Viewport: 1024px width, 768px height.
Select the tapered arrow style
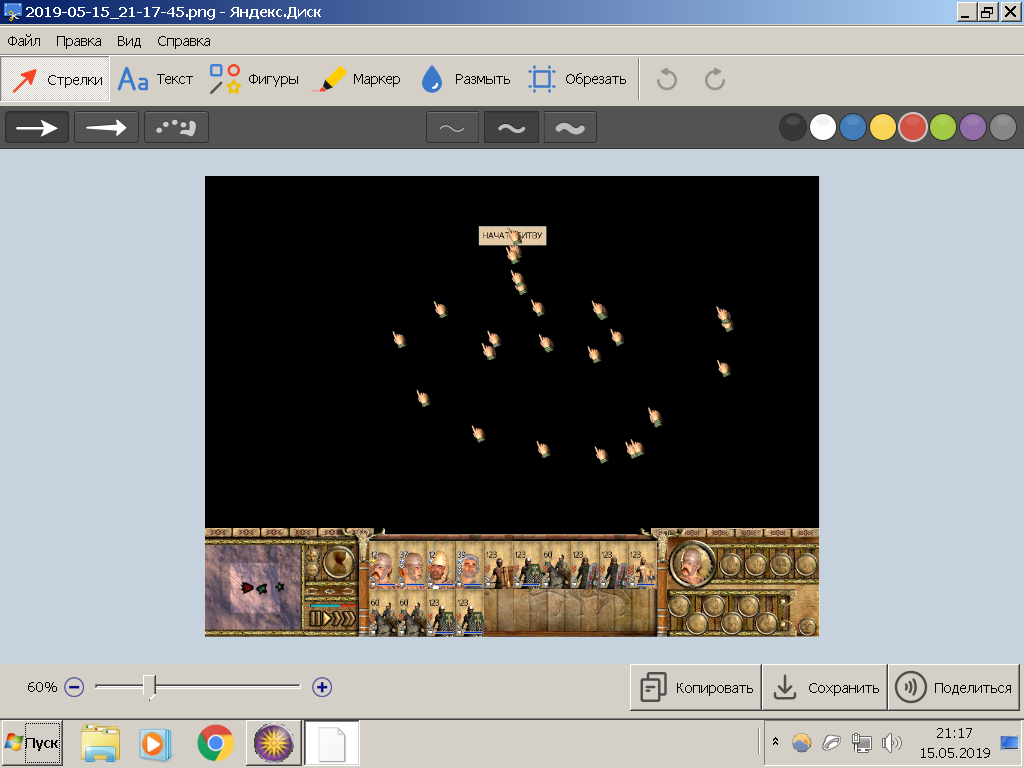coord(106,127)
